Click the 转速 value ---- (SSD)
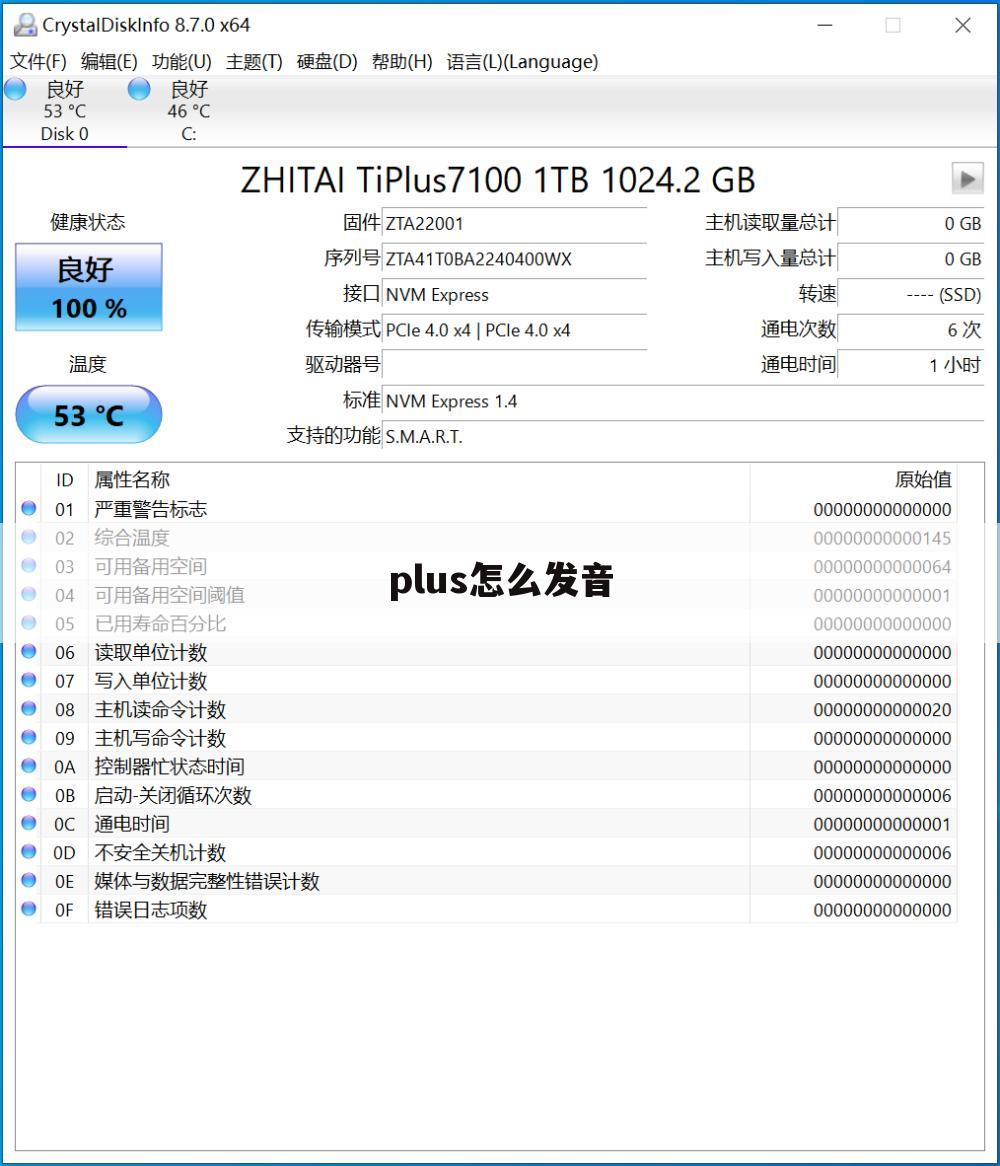The width and height of the screenshot is (1000, 1166). (911, 294)
